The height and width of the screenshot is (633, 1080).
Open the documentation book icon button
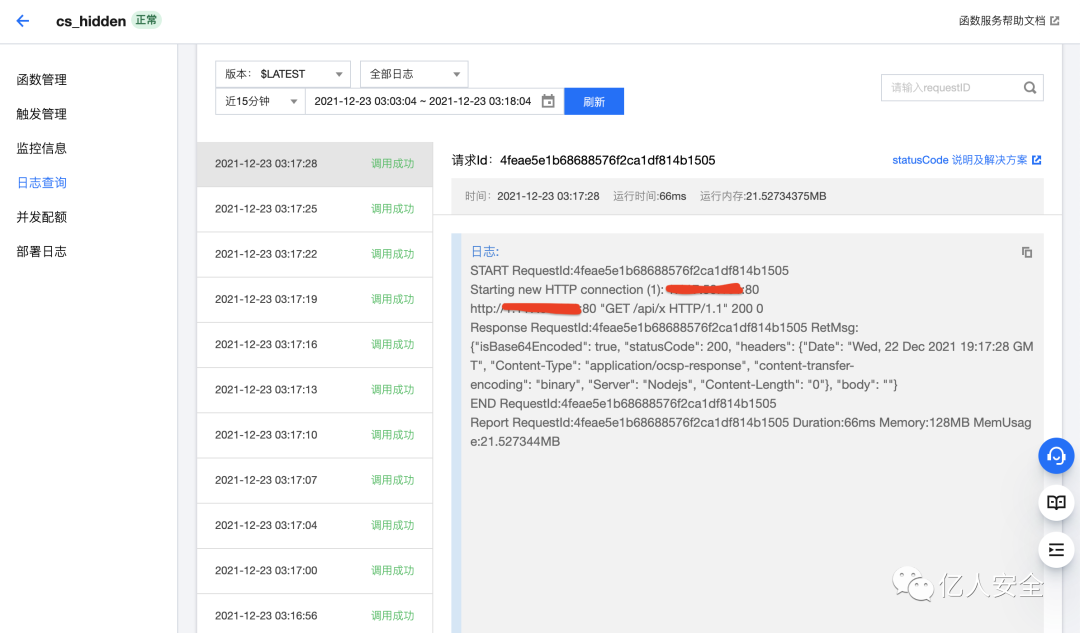tap(1056, 502)
